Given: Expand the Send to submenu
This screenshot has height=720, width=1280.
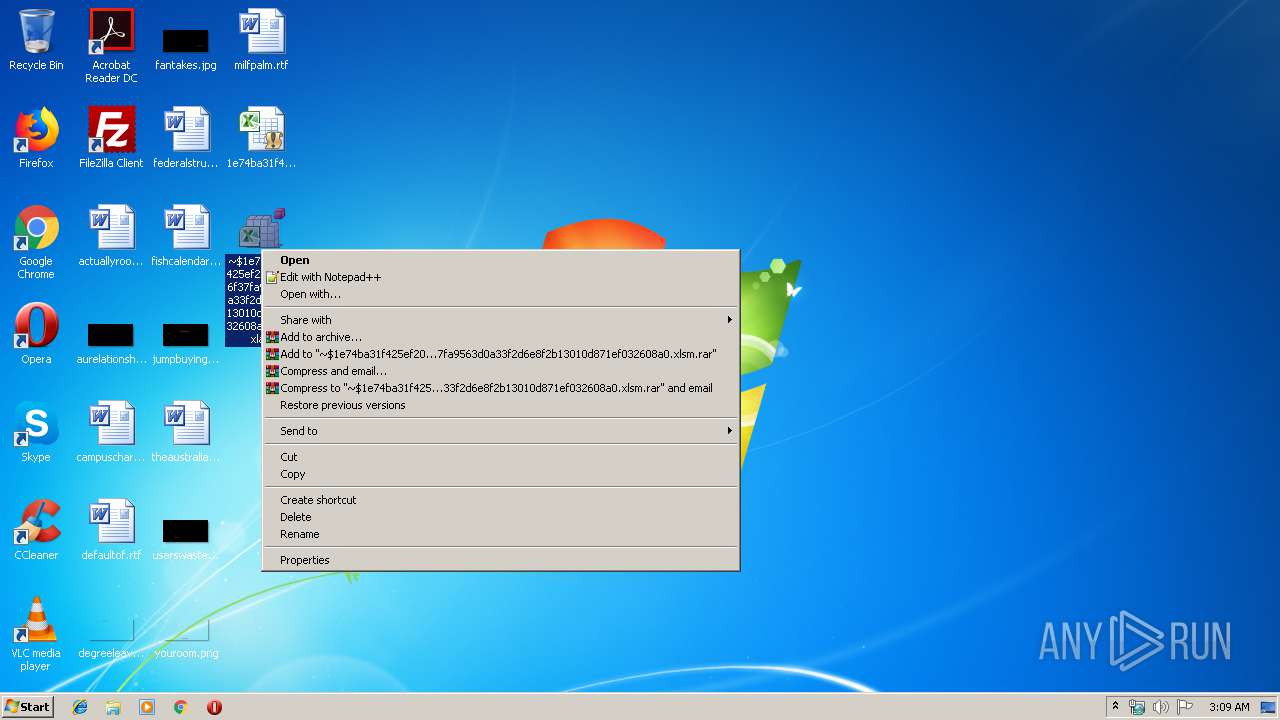Looking at the screenshot, I should (500, 431).
